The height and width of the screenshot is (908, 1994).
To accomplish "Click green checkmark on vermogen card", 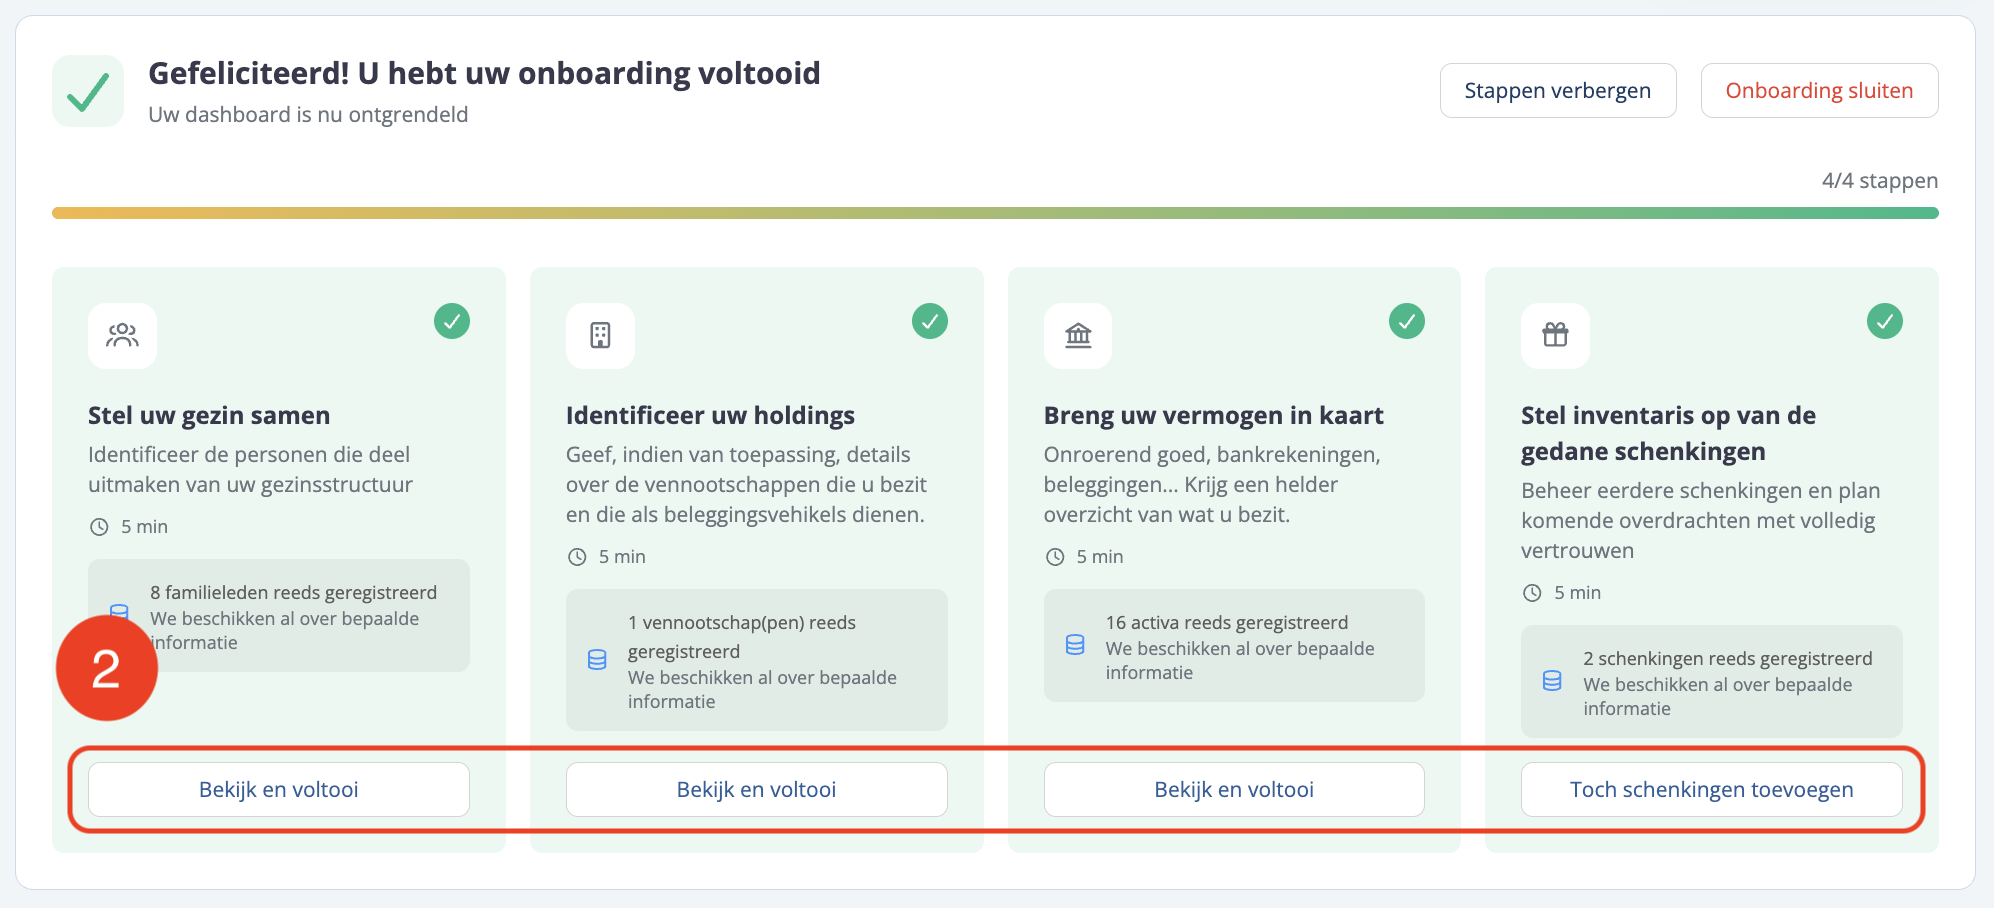I will tap(1407, 321).
